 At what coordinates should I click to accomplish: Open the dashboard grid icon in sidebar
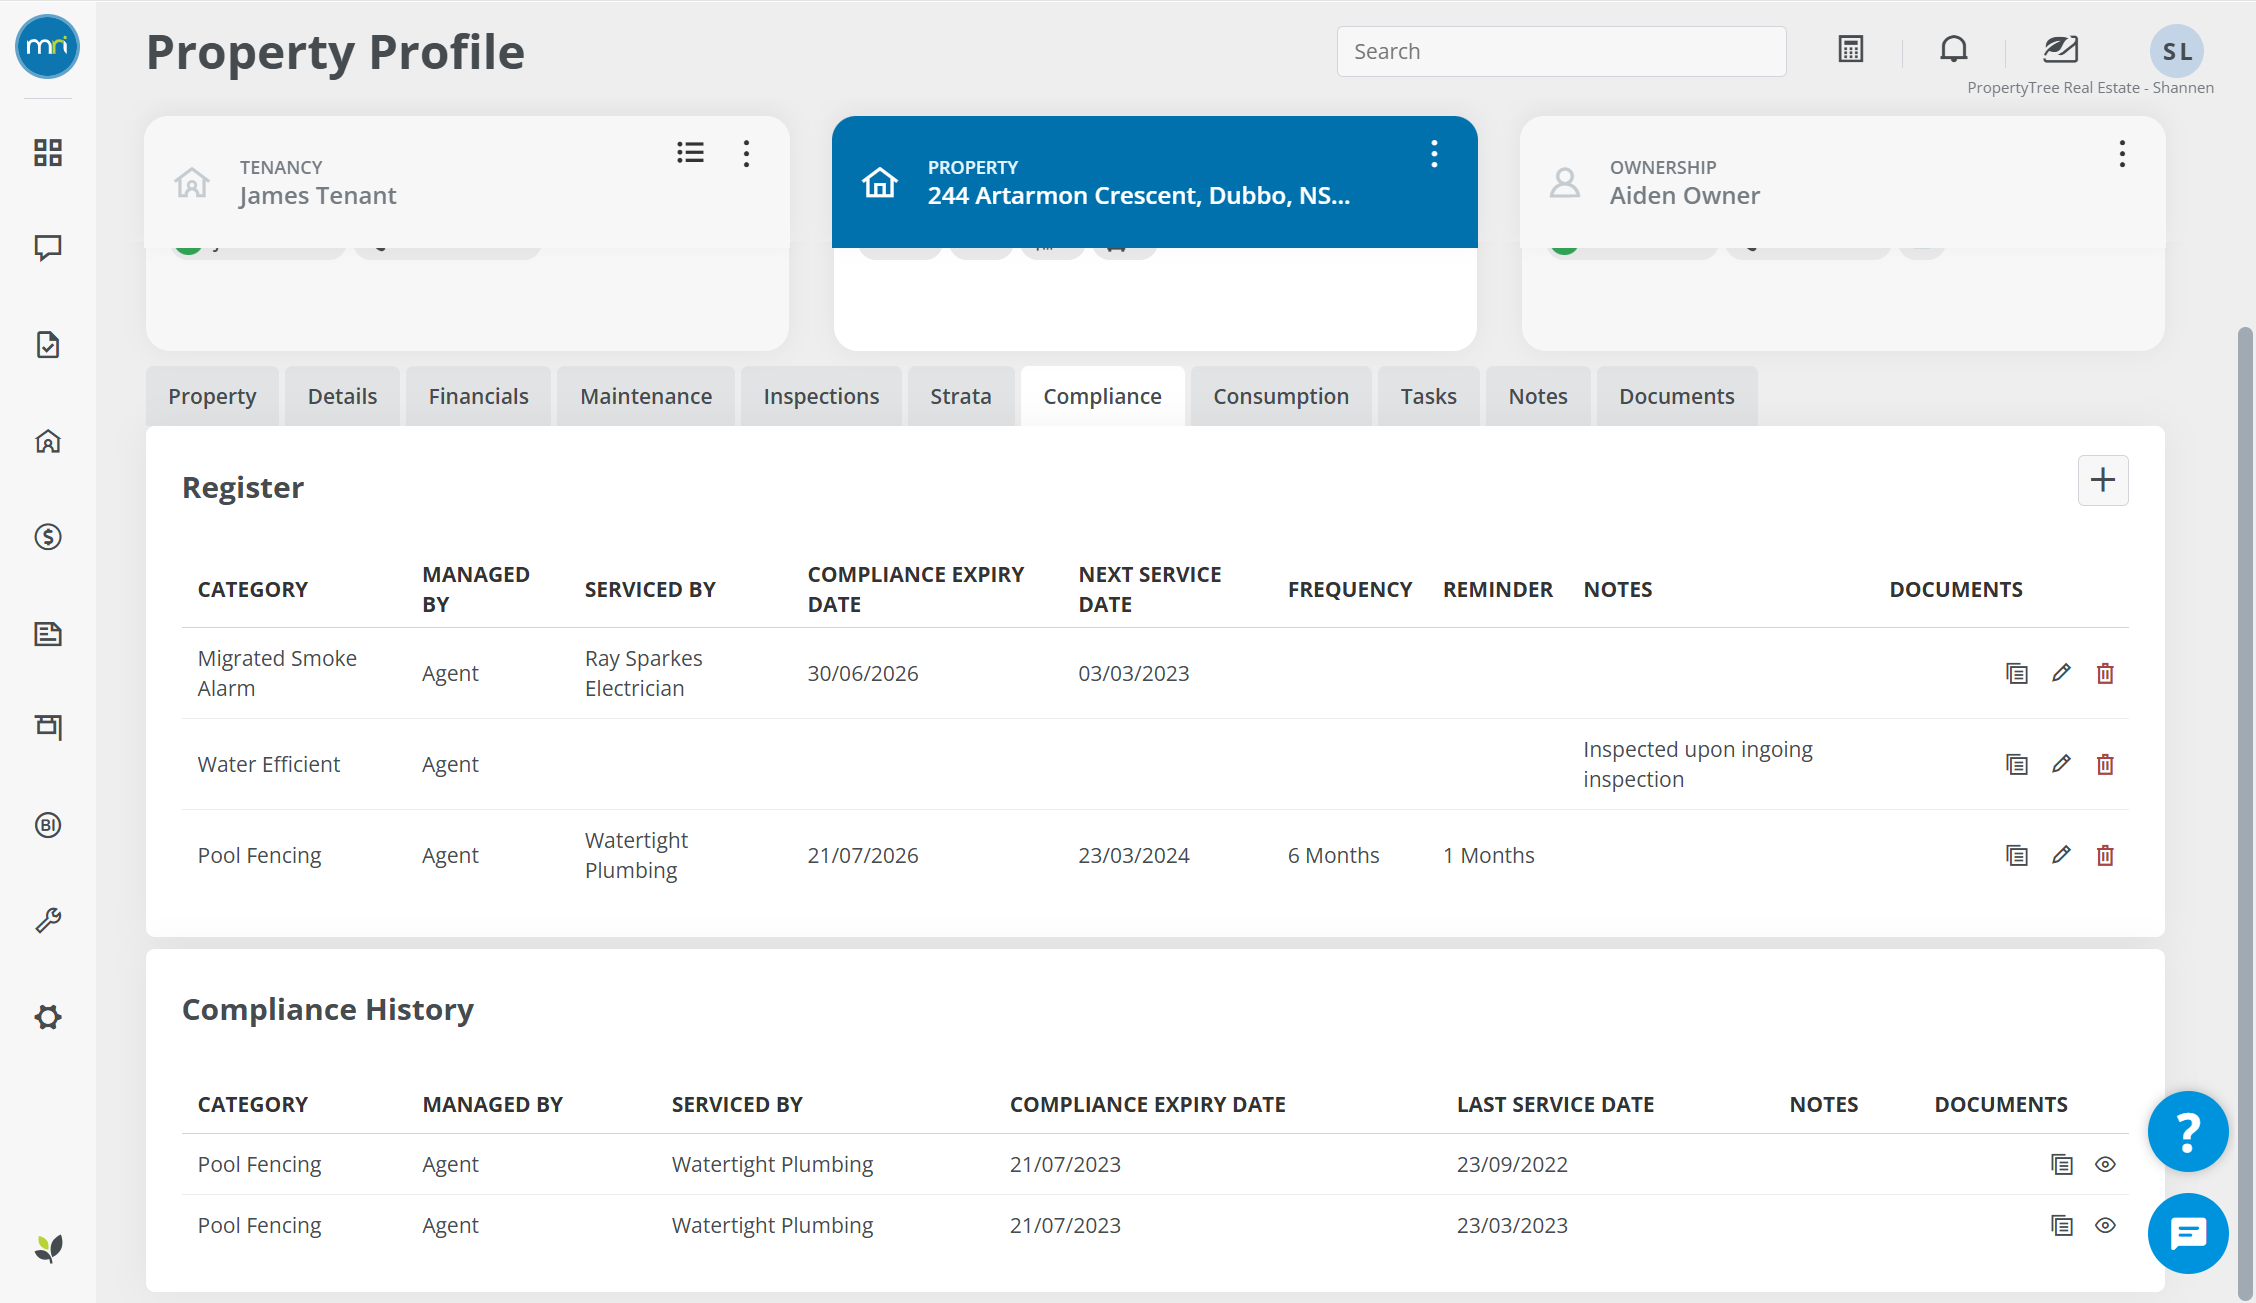click(x=48, y=152)
